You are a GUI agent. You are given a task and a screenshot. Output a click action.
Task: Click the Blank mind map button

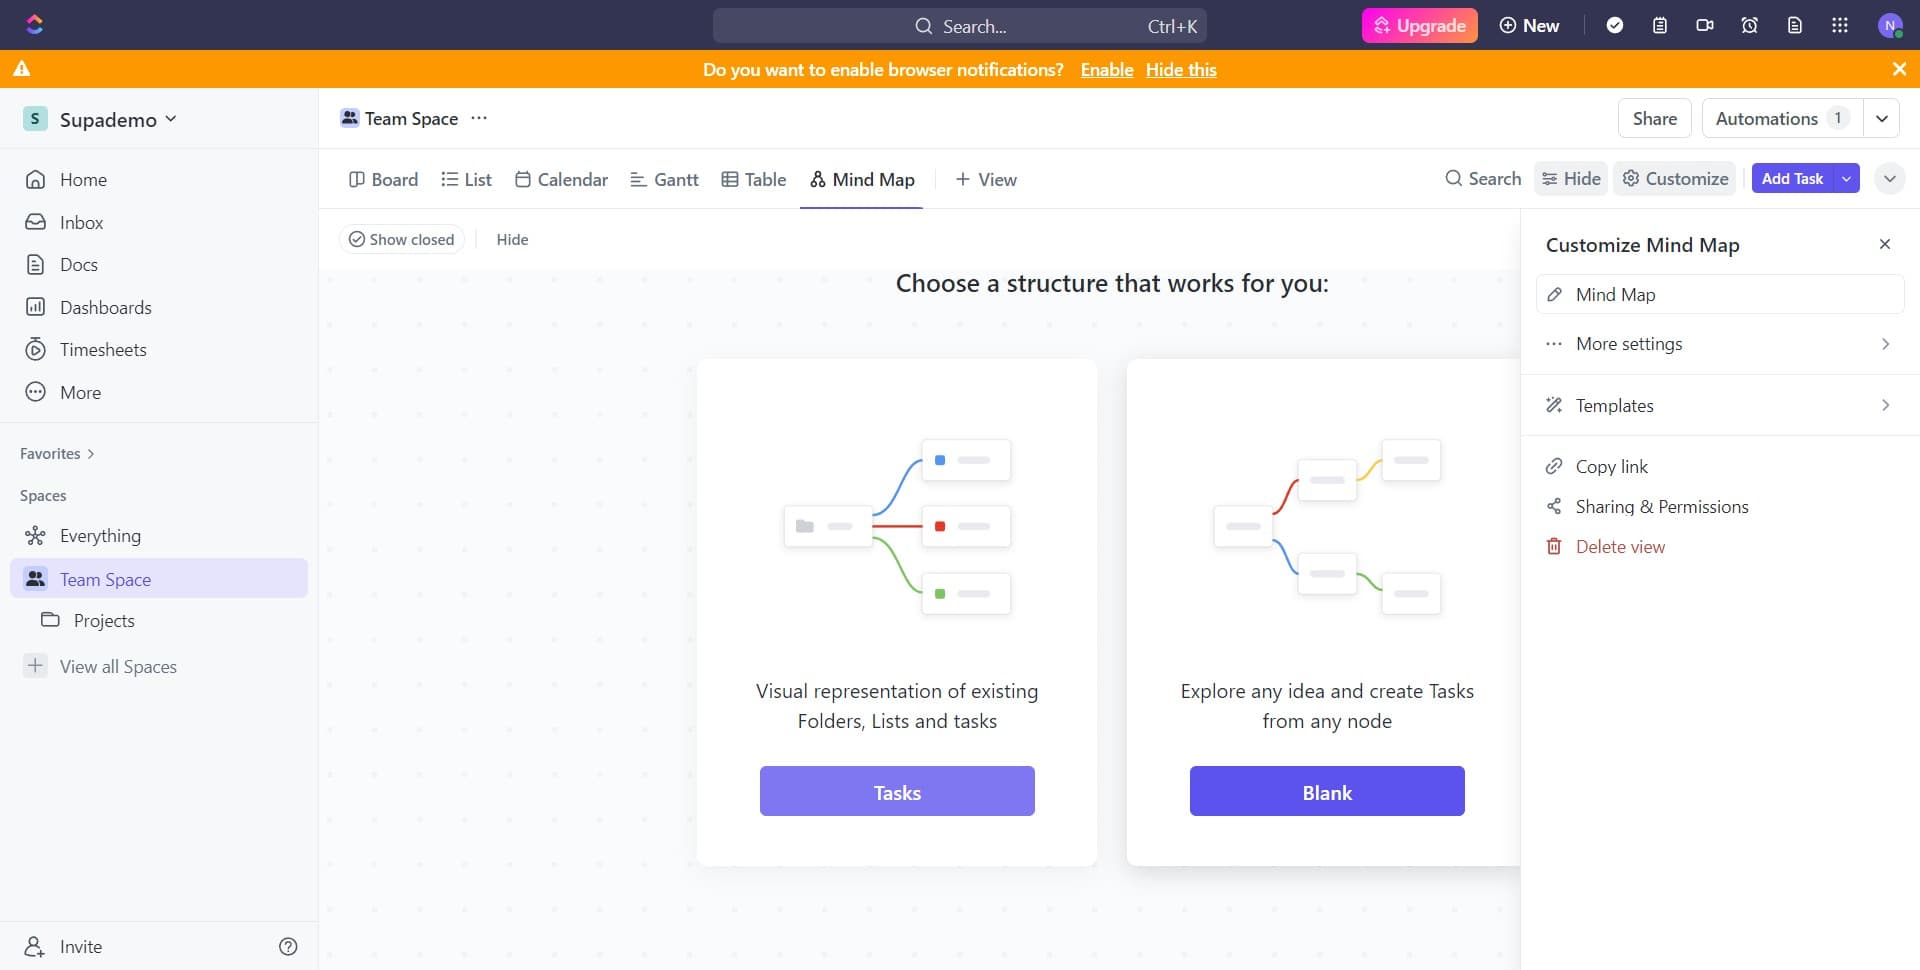(1326, 791)
